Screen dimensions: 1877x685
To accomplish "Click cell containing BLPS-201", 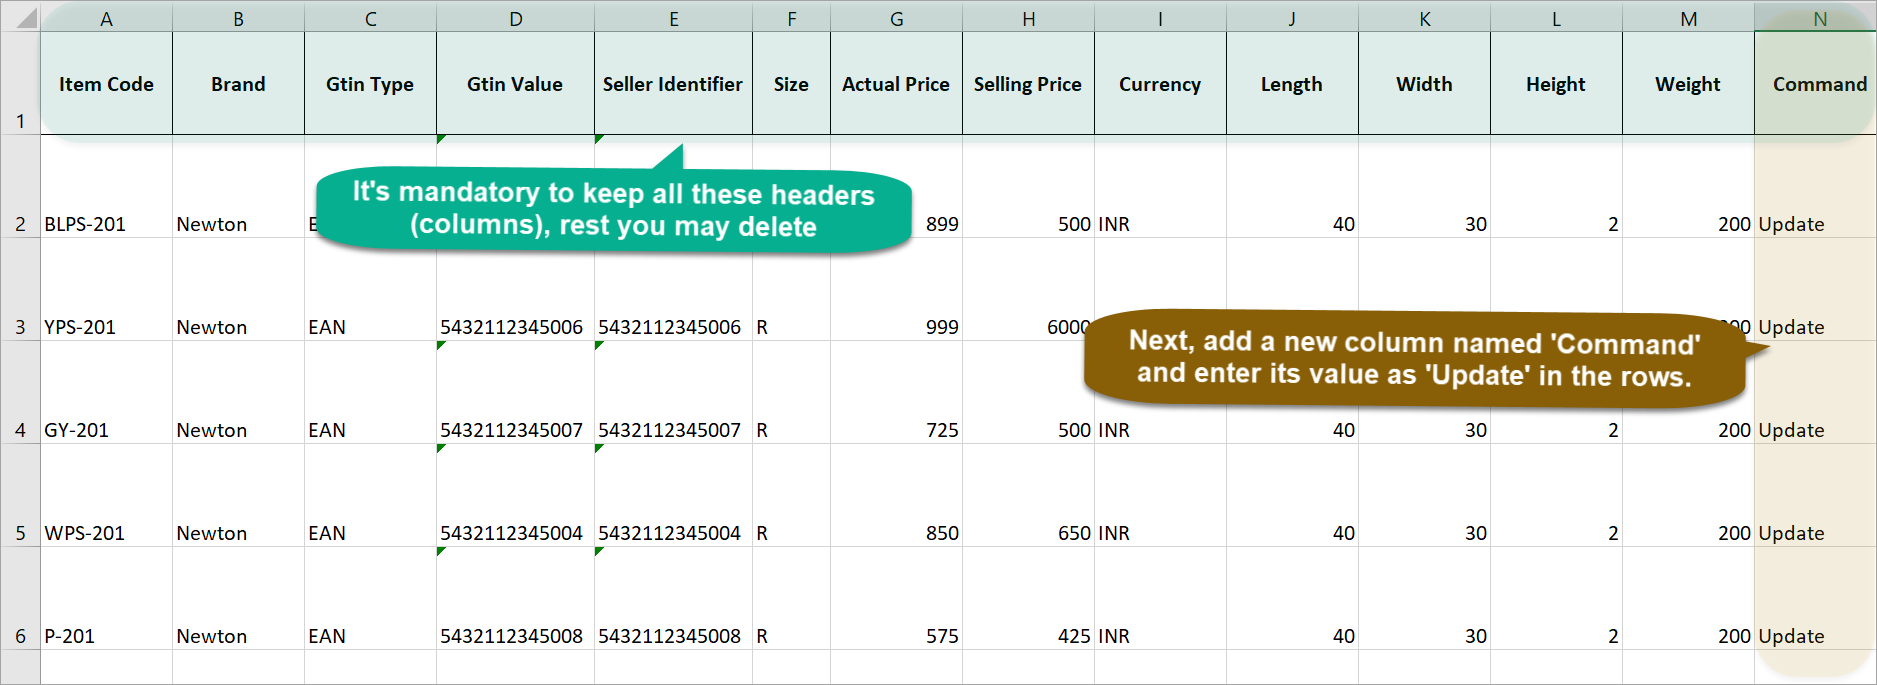I will pos(106,187).
